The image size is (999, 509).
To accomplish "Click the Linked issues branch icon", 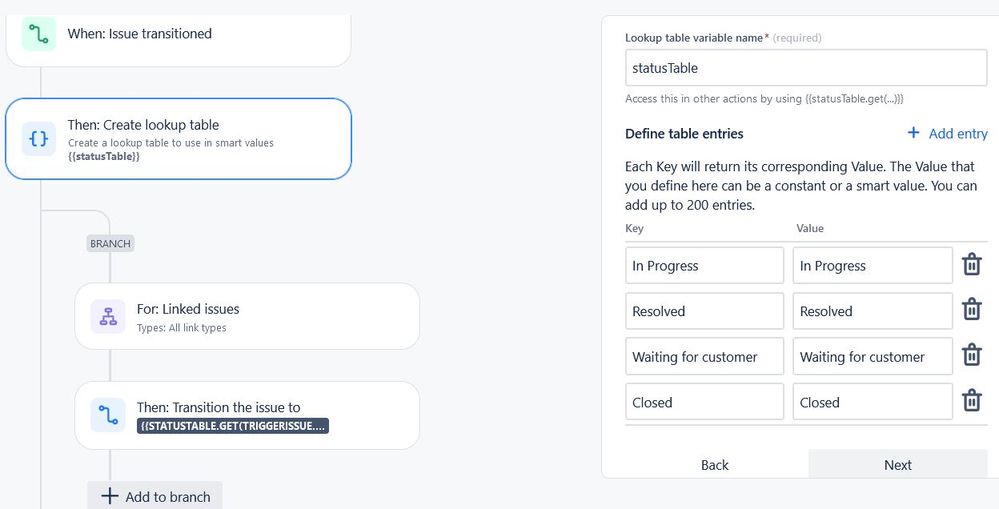I will tap(108, 317).
